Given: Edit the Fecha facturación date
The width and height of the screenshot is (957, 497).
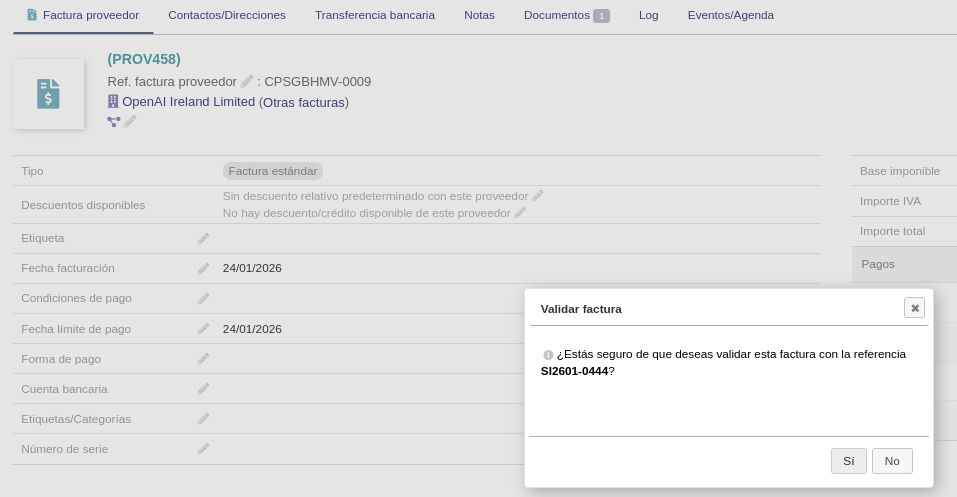Looking at the screenshot, I should (x=203, y=269).
